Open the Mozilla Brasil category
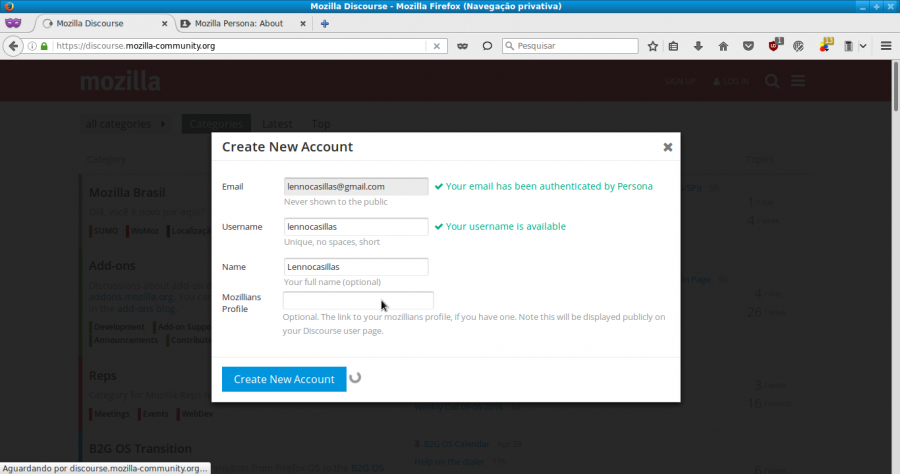The height and width of the screenshot is (474, 900). [x=127, y=193]
